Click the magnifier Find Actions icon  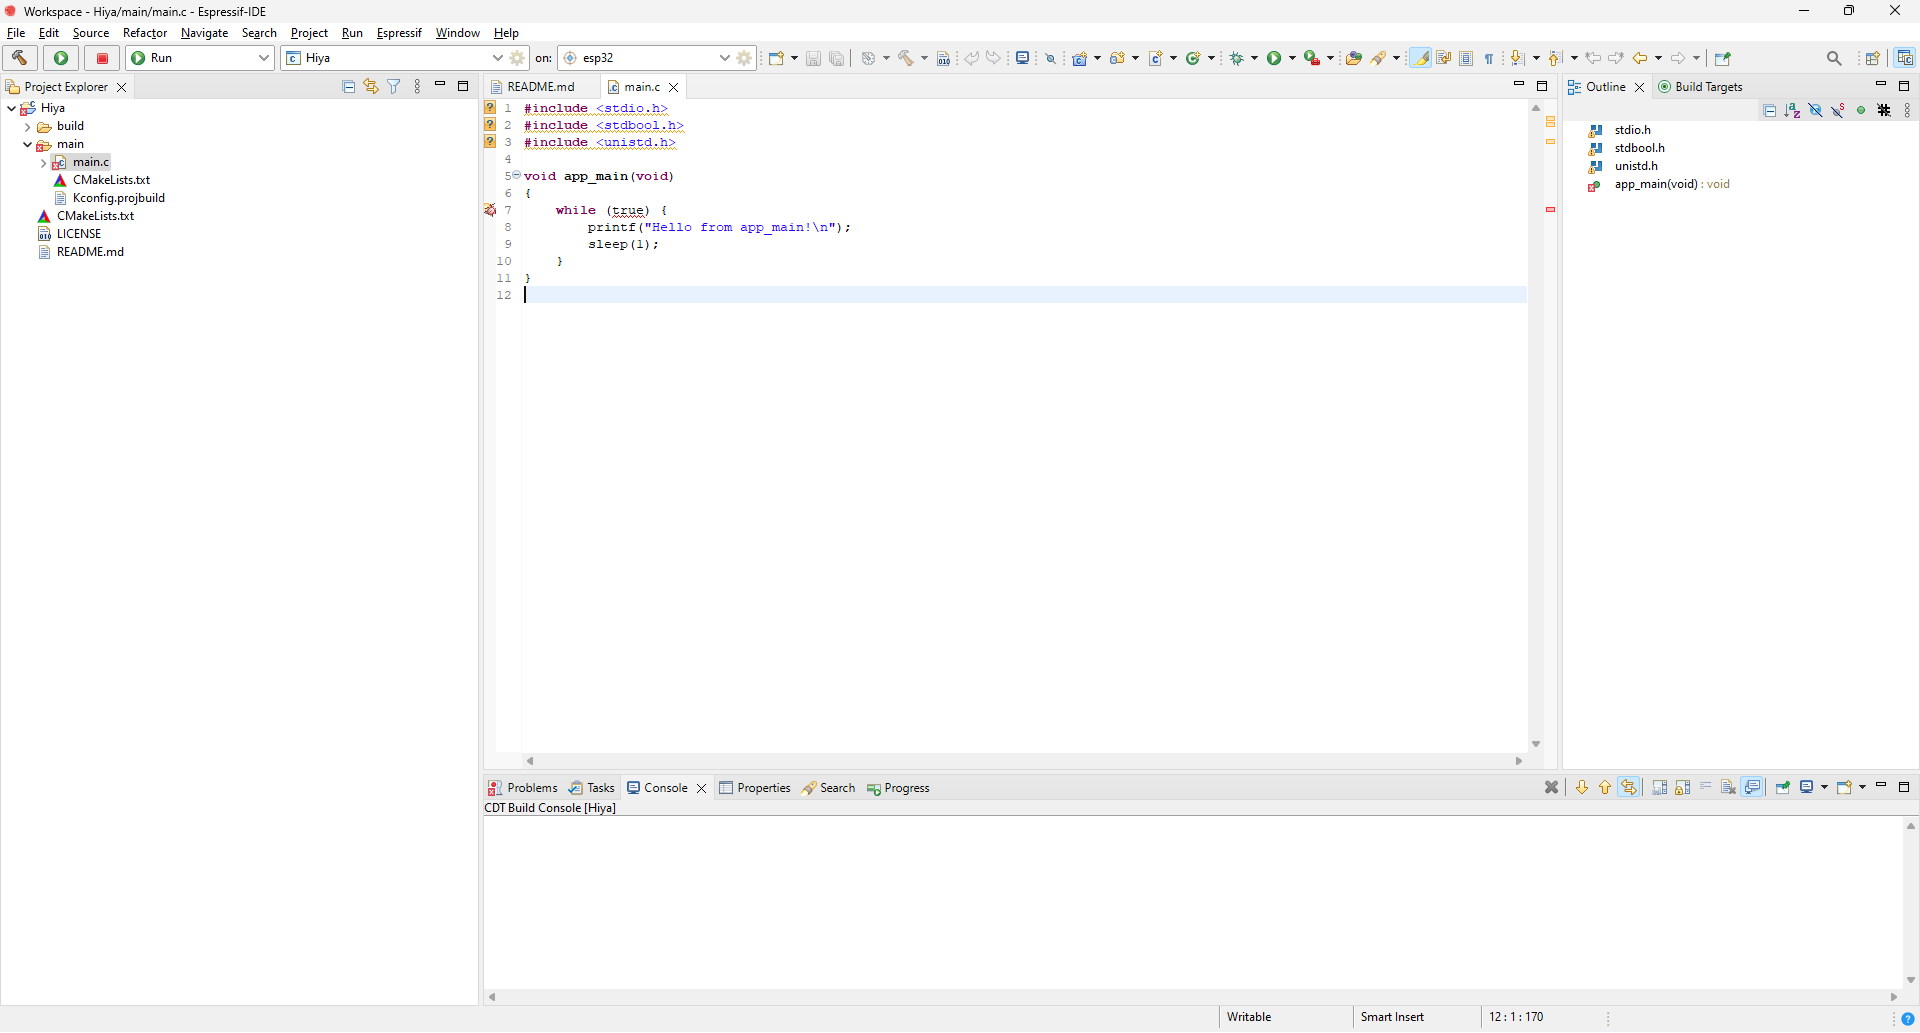point(1834,58)
